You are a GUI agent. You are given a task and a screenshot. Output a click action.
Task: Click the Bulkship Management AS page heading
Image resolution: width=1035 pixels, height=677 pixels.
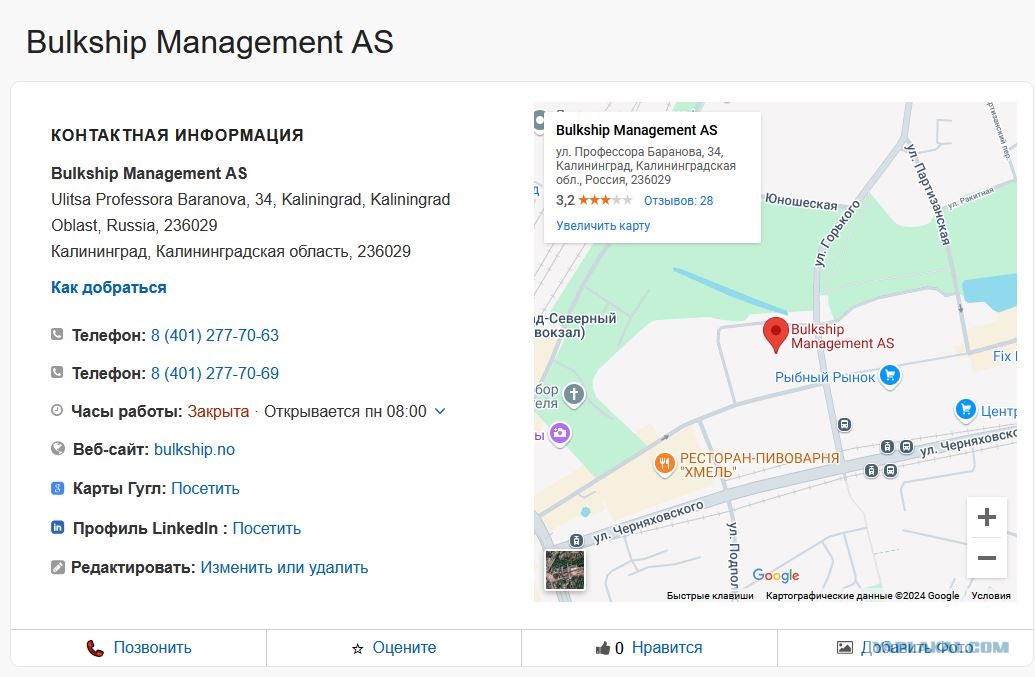pyautogui.click(x=210, y=42)
